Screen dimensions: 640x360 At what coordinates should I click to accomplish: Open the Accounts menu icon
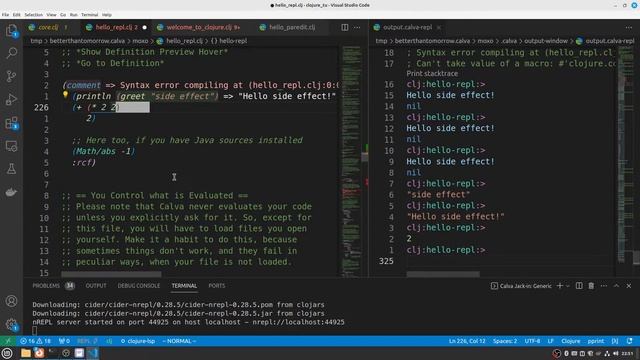pyautogui.click(x=11, y=301)
